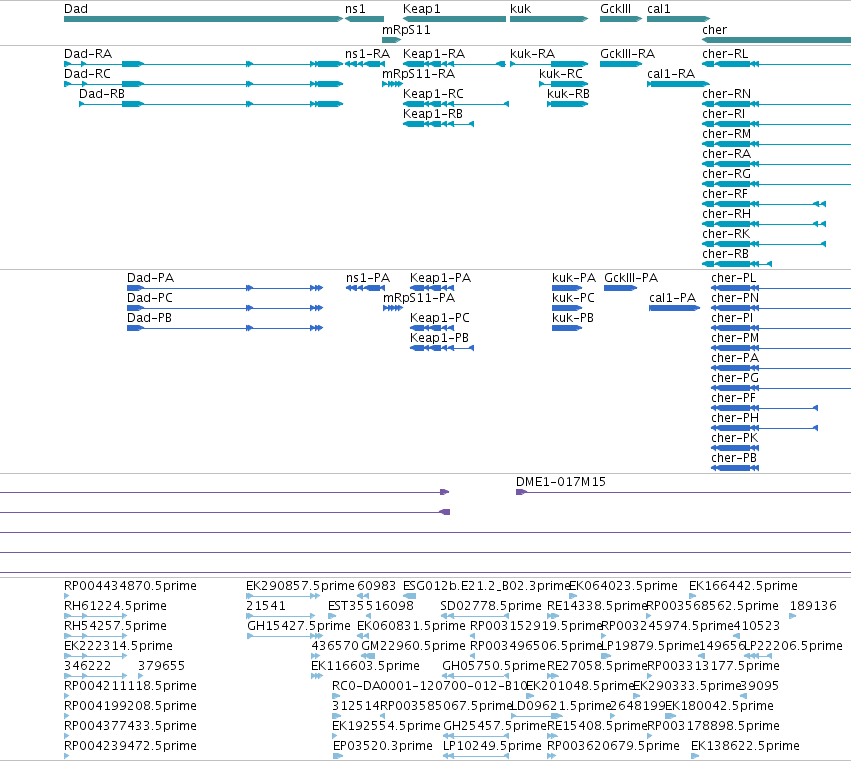The height and width of the screenshot is (761, 851).
Task: Click cher-RI transcript label
Action: coord(723,114)
